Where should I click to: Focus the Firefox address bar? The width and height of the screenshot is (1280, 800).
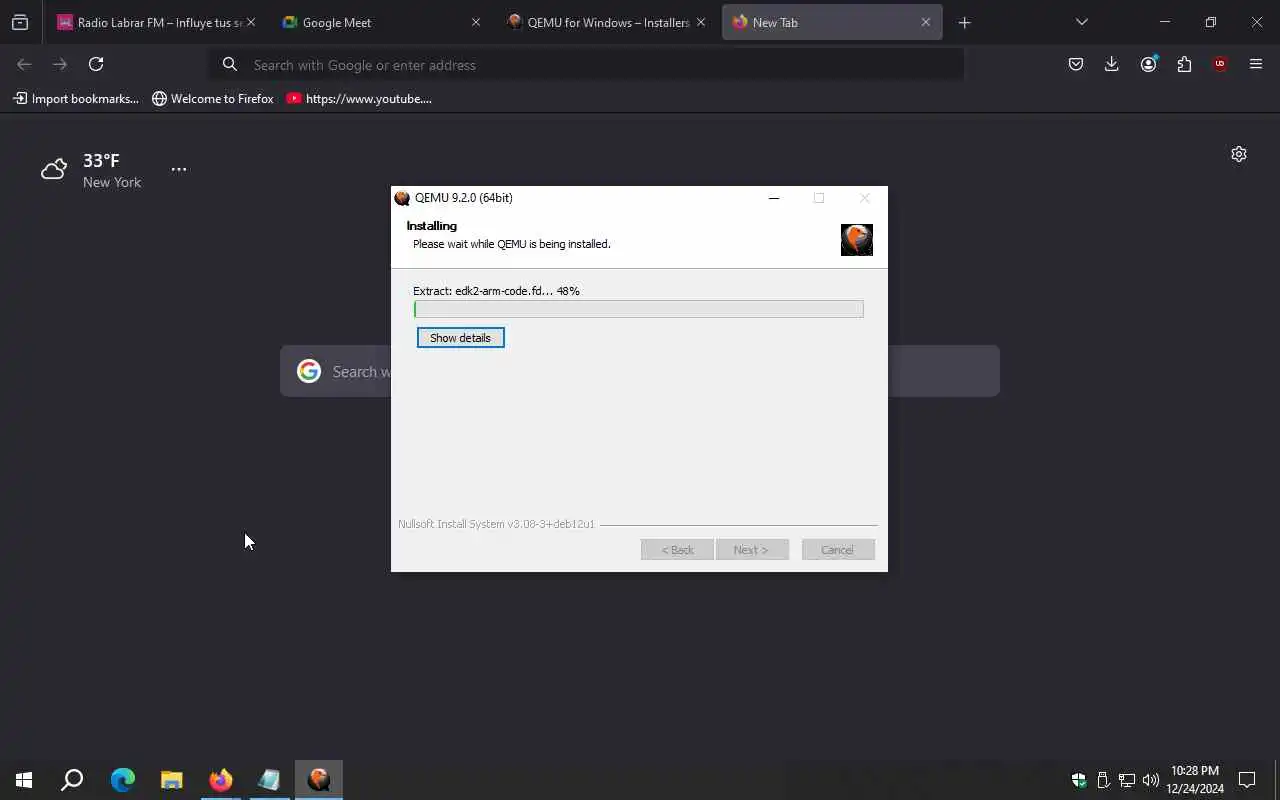click(586, 65)
